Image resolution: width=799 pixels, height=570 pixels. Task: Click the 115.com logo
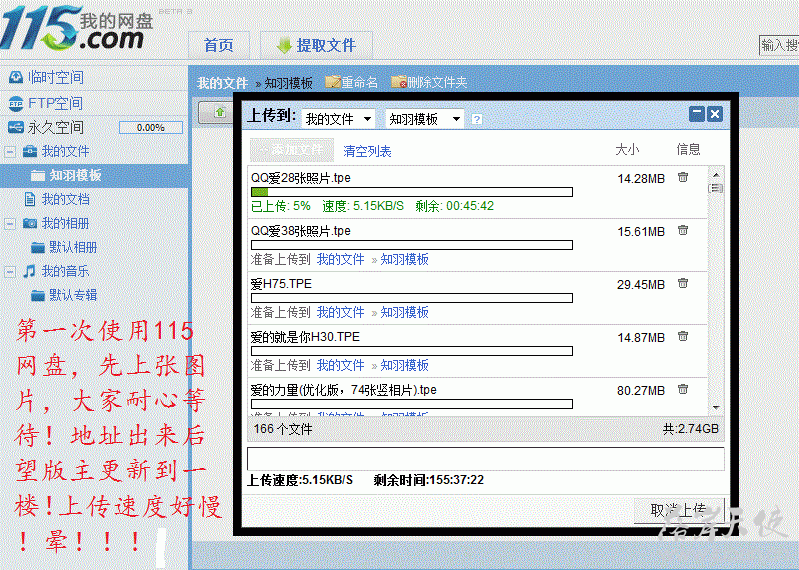pyautogui.click(x=76, y=28)
